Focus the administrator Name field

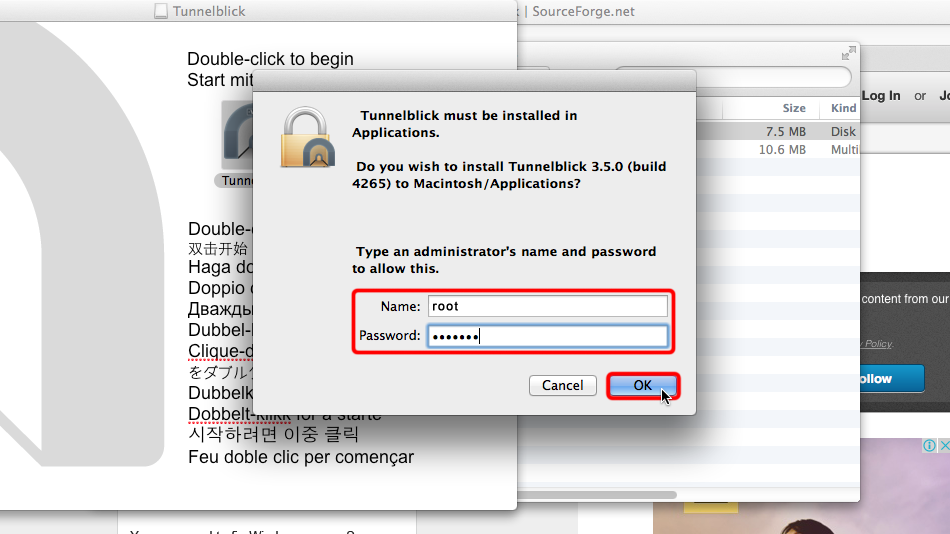tap(548, 306)
